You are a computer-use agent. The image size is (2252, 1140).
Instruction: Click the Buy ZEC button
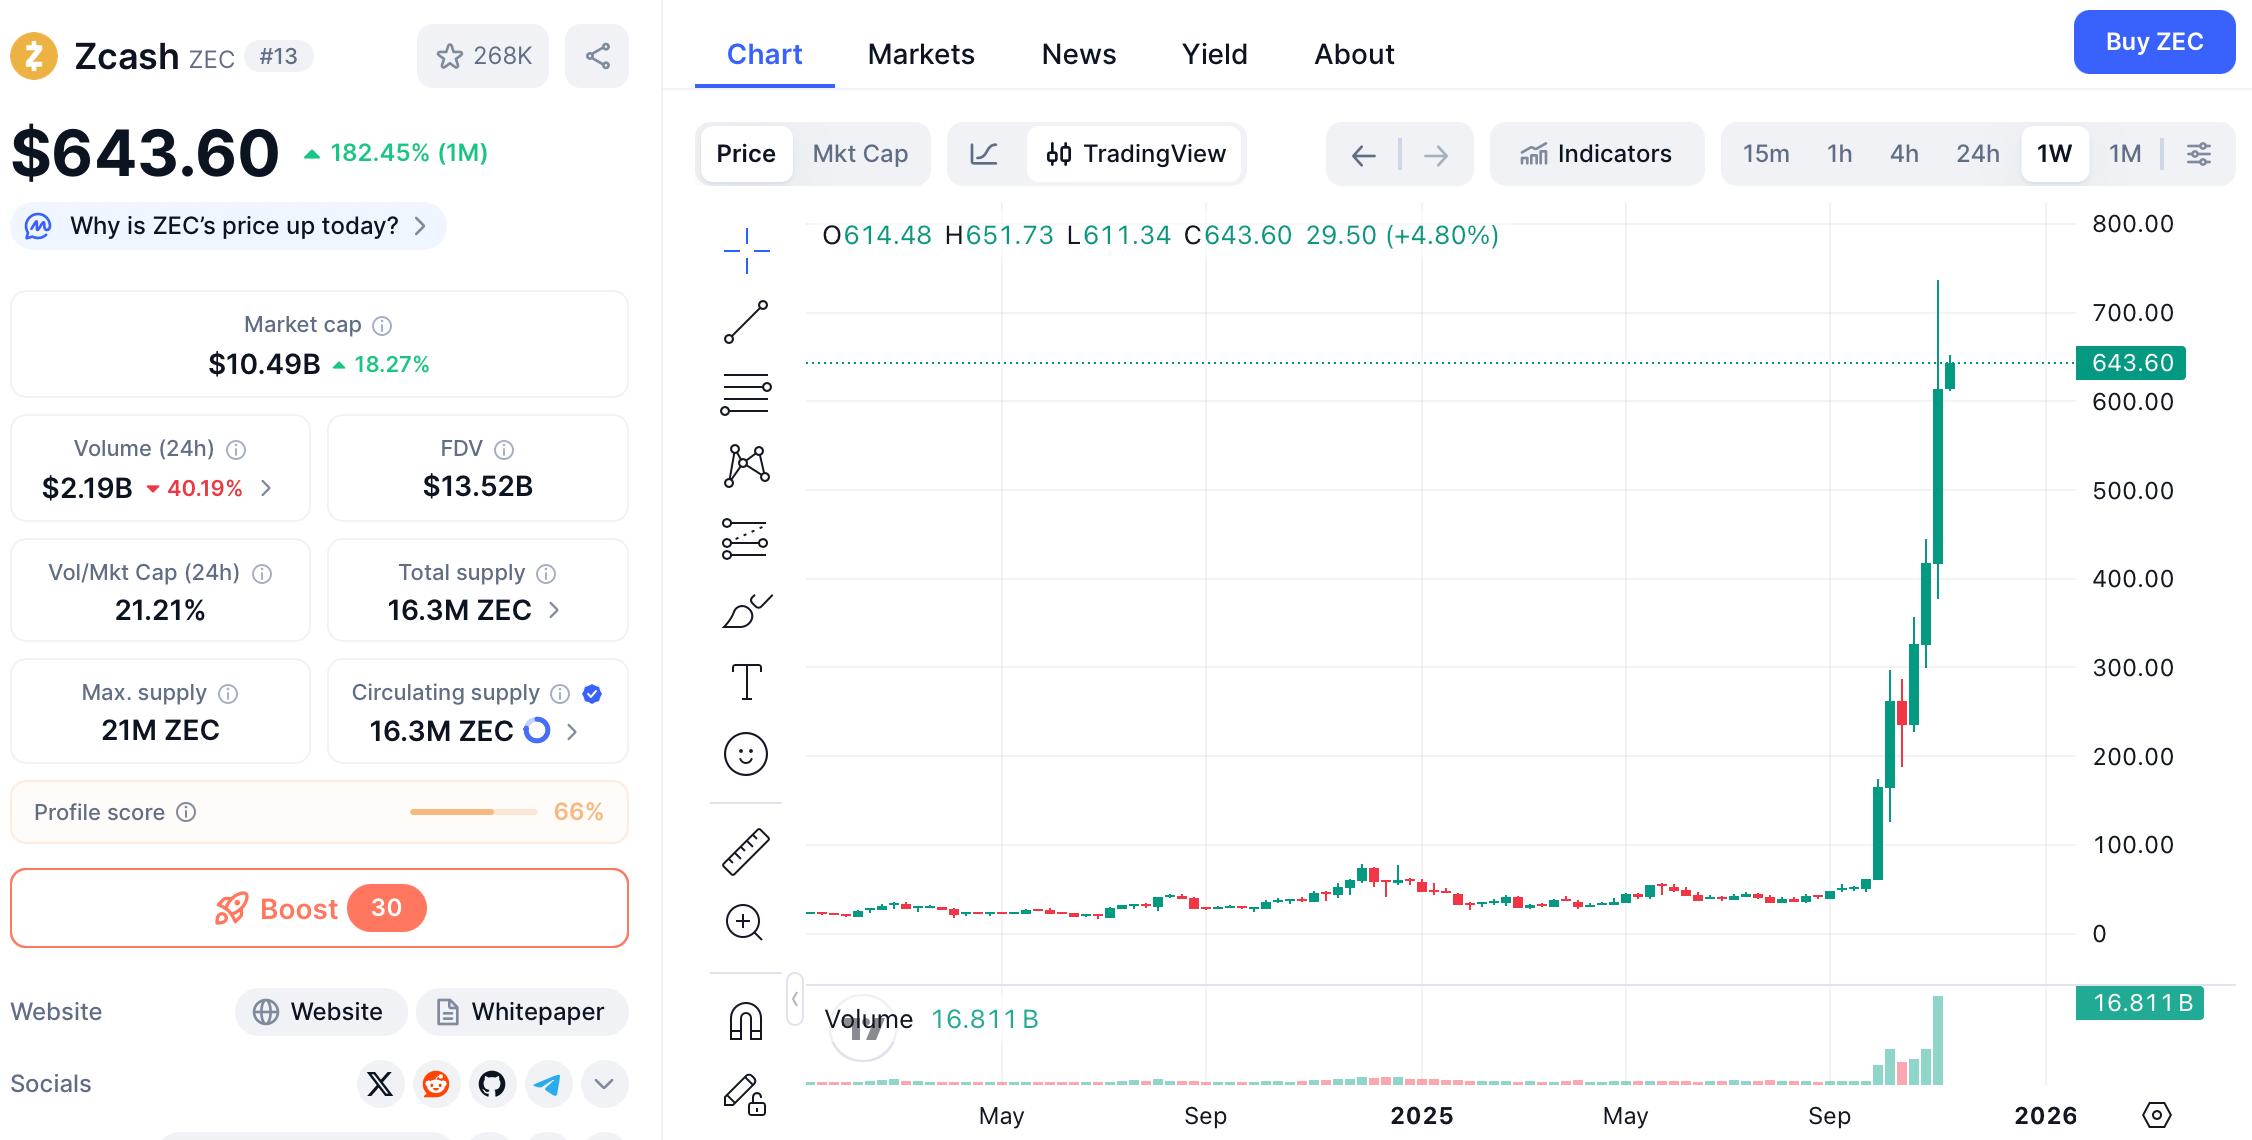pos(2153,42)
